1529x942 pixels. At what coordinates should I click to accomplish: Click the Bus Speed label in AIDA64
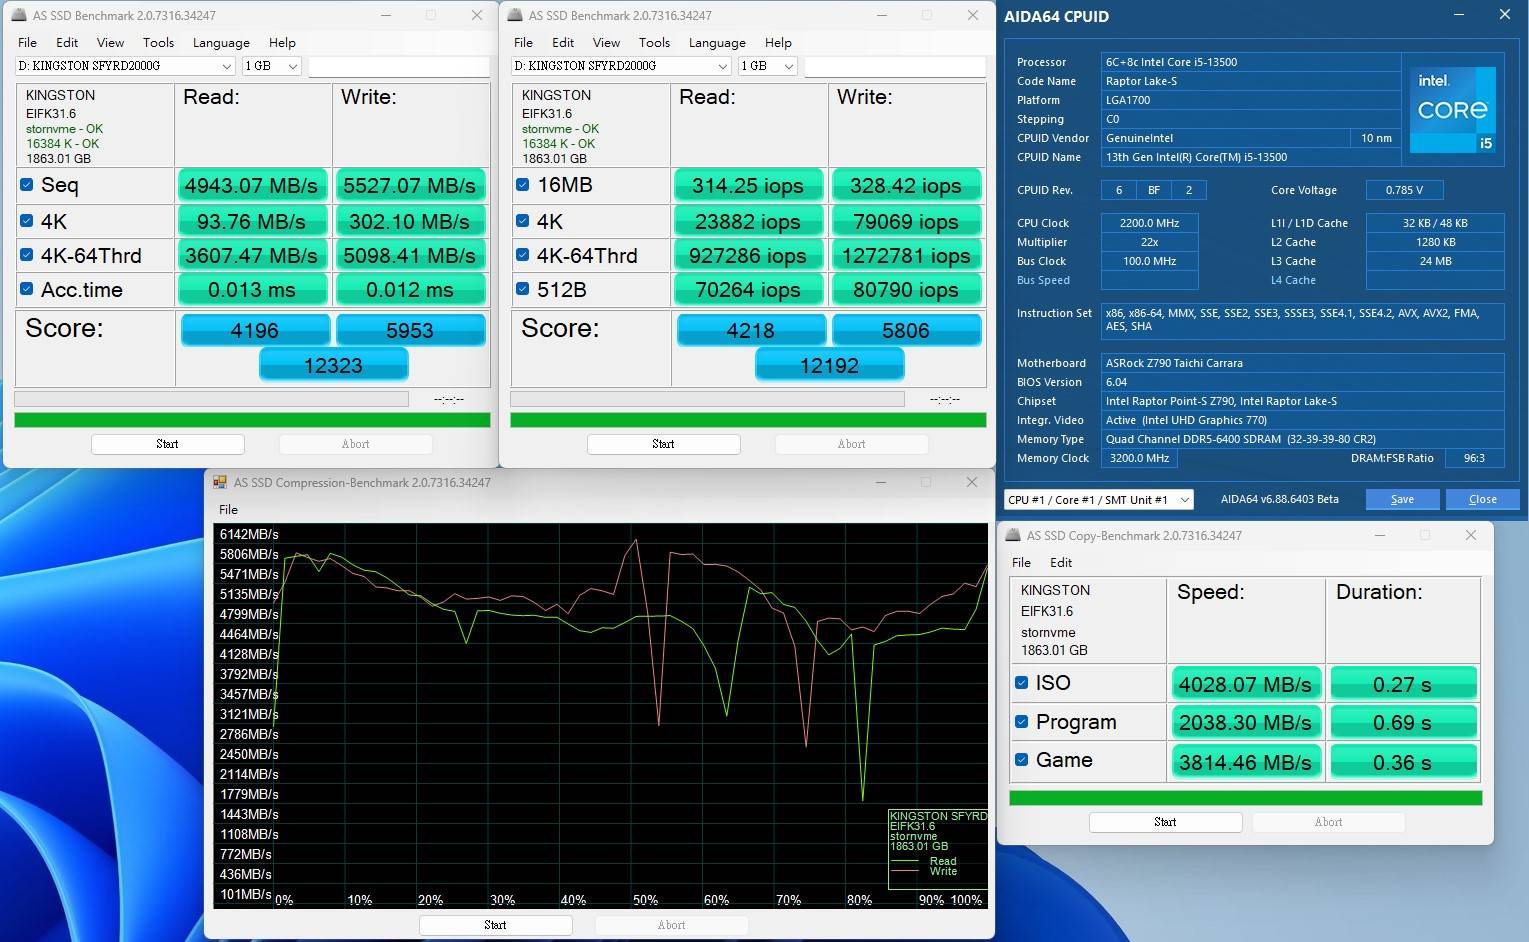tap(1043, 280)
